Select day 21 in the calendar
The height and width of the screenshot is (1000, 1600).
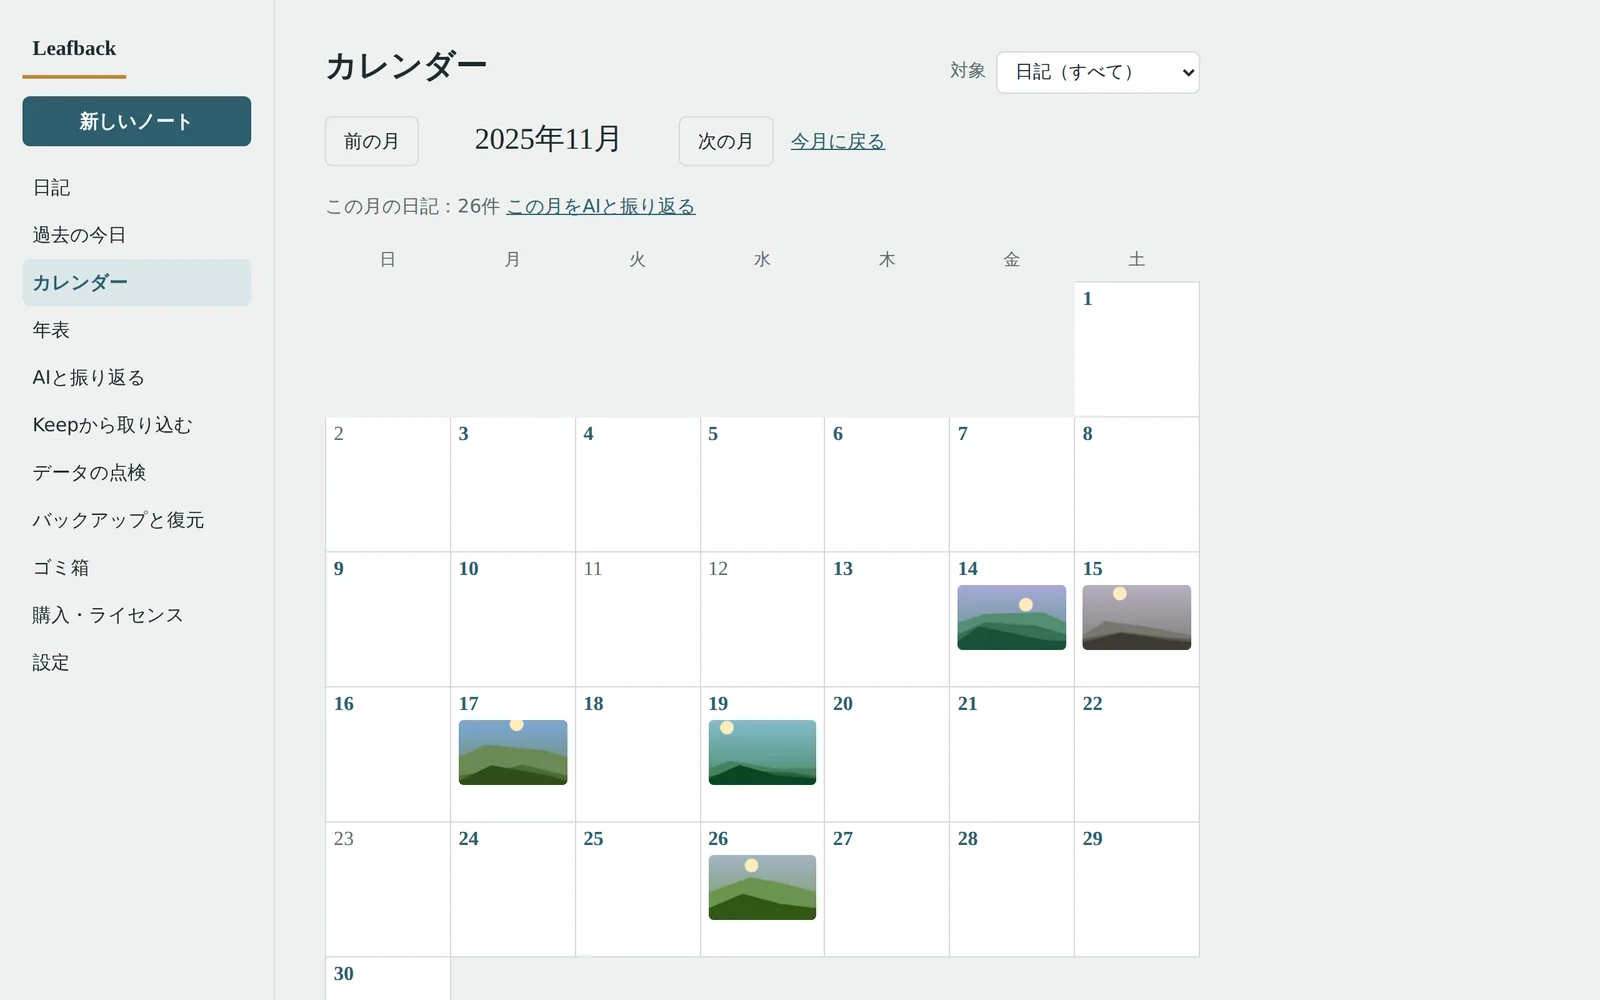click(1011, 754)
